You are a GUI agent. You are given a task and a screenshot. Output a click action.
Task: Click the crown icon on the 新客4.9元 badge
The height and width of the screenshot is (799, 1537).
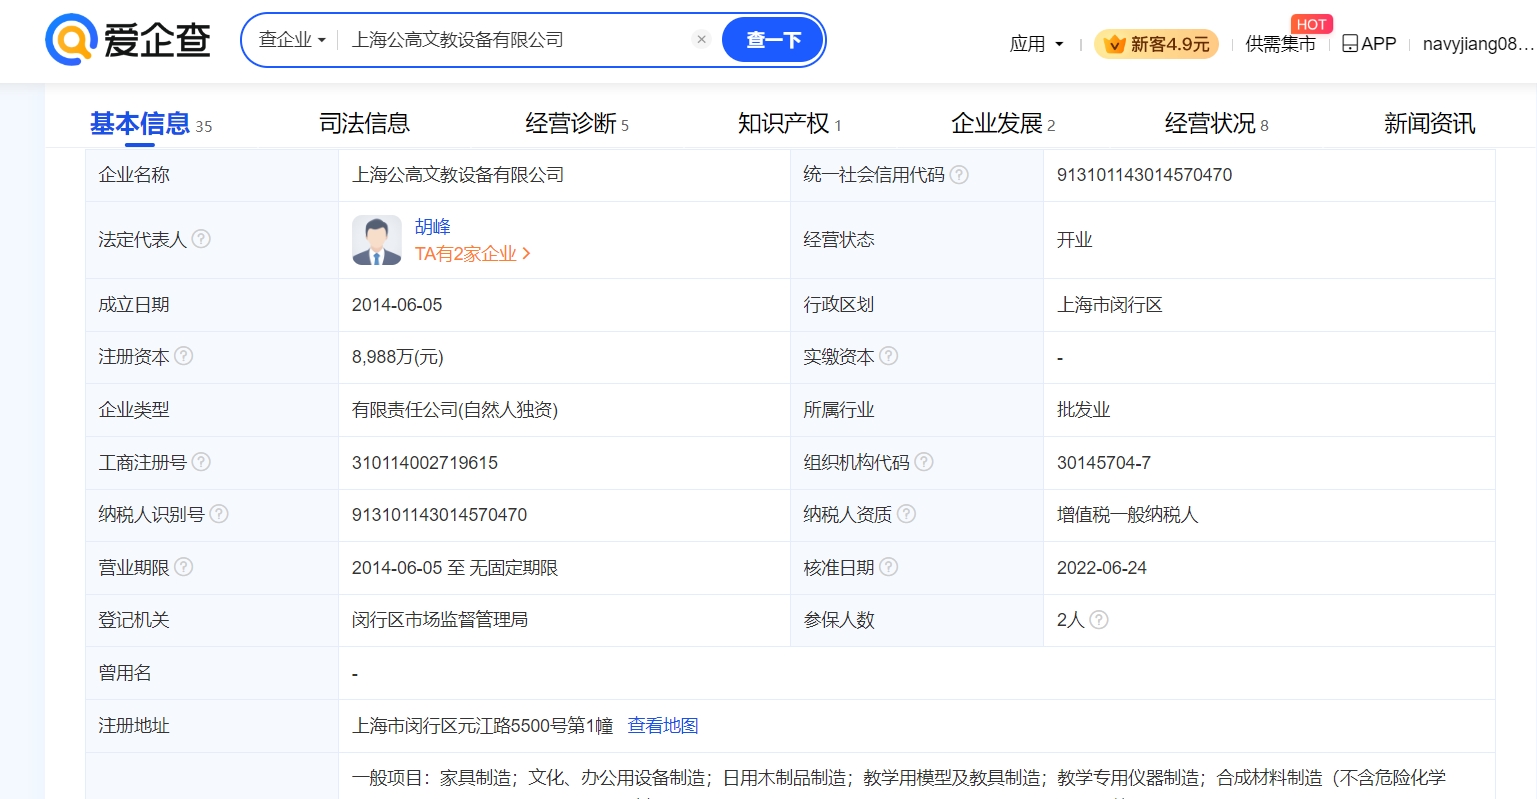point(1114,44)
